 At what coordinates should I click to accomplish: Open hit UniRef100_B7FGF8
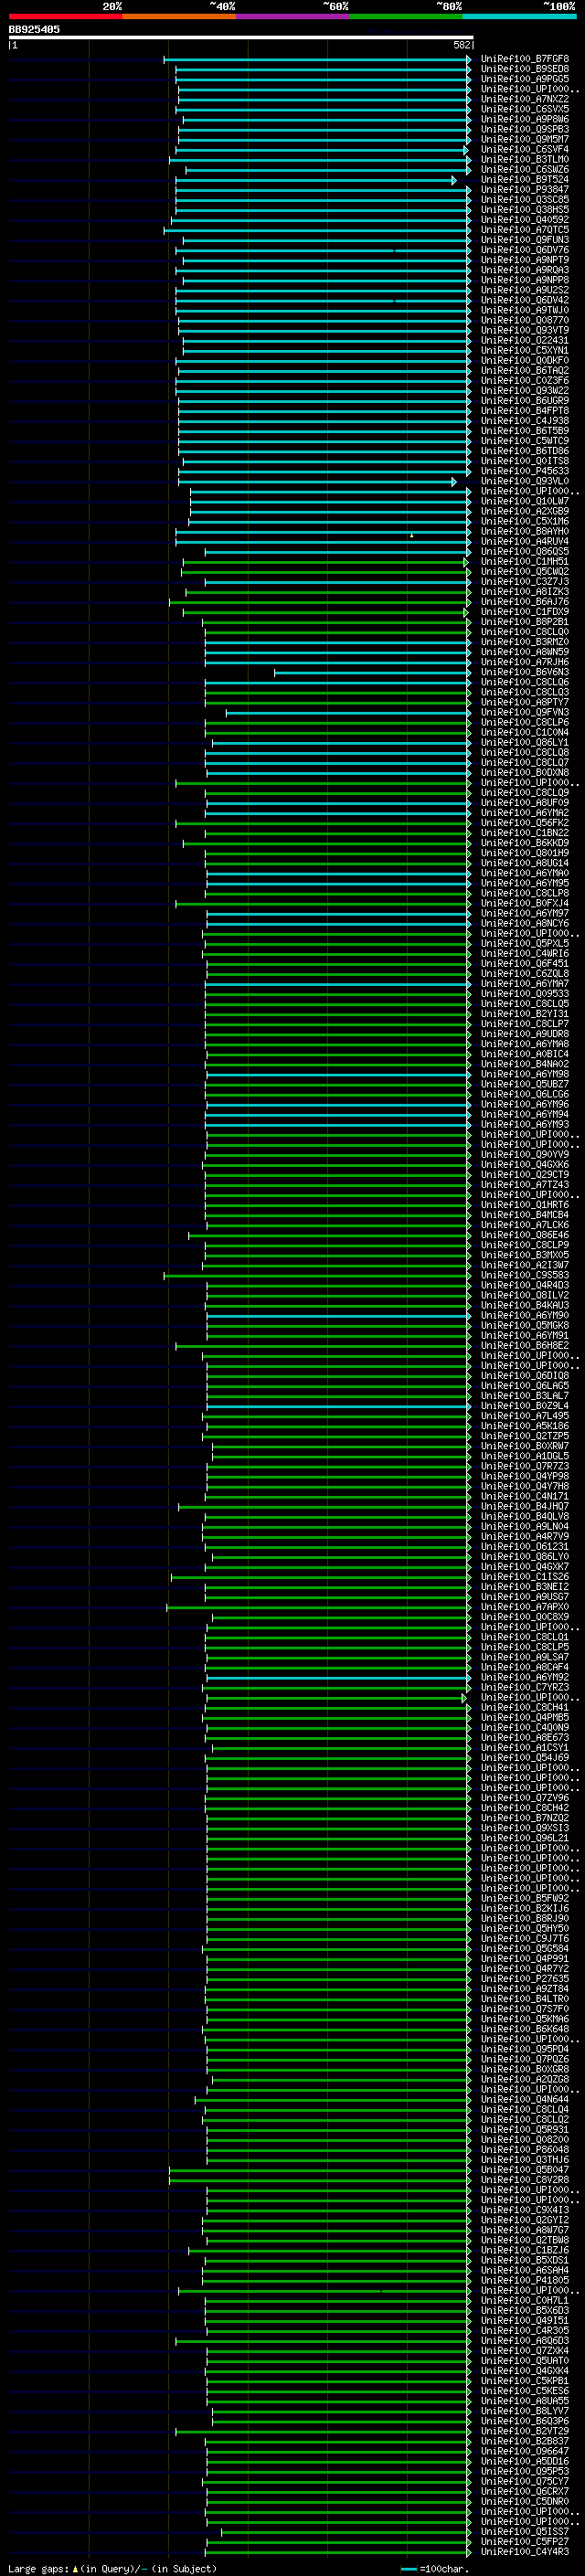(524, 59)
